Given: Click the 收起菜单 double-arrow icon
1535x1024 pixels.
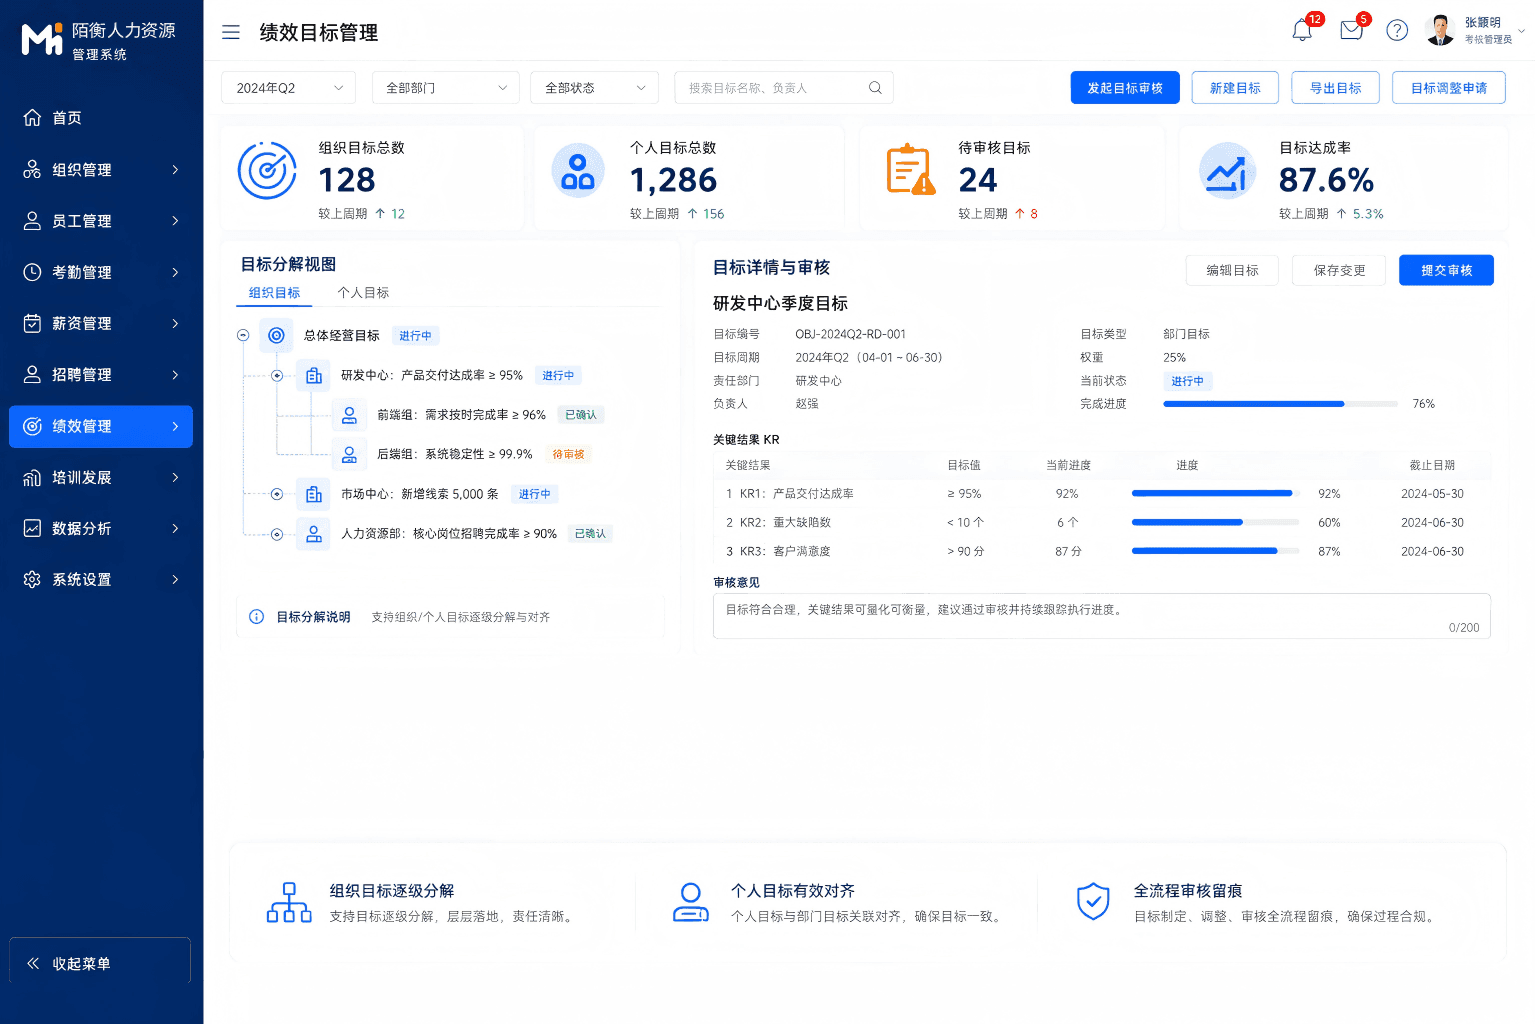Looking at the screenshot, I should click(x=33, y=963).
